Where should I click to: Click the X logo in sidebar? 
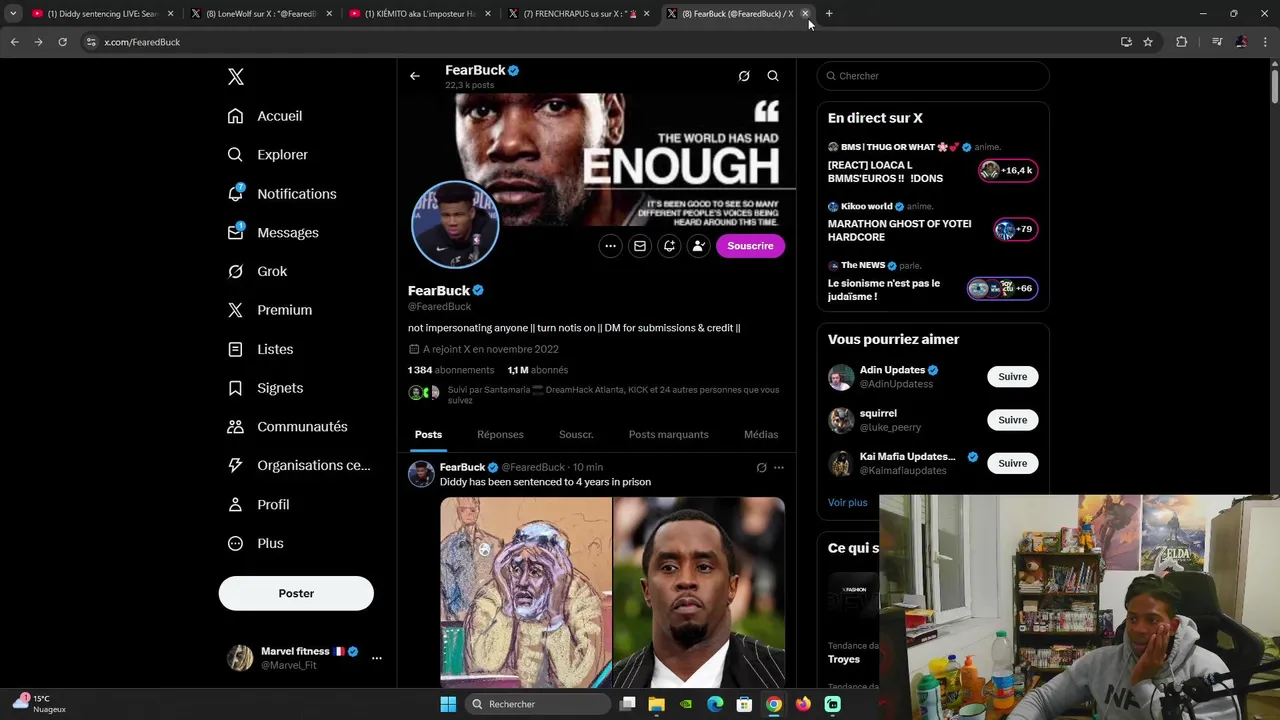236,77
